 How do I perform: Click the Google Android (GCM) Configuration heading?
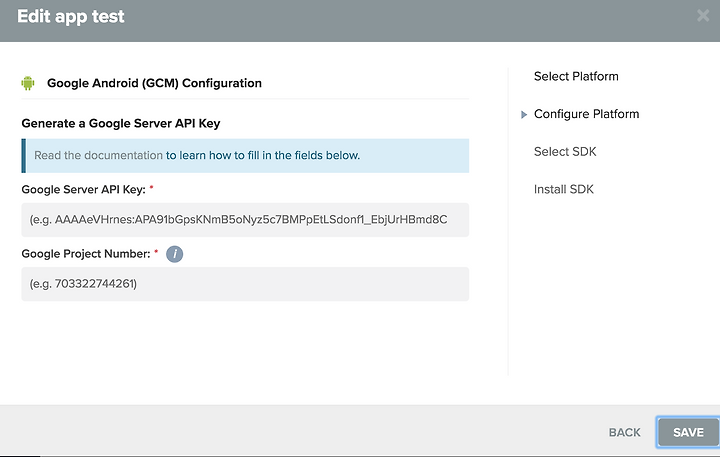[x=154, y=83]
